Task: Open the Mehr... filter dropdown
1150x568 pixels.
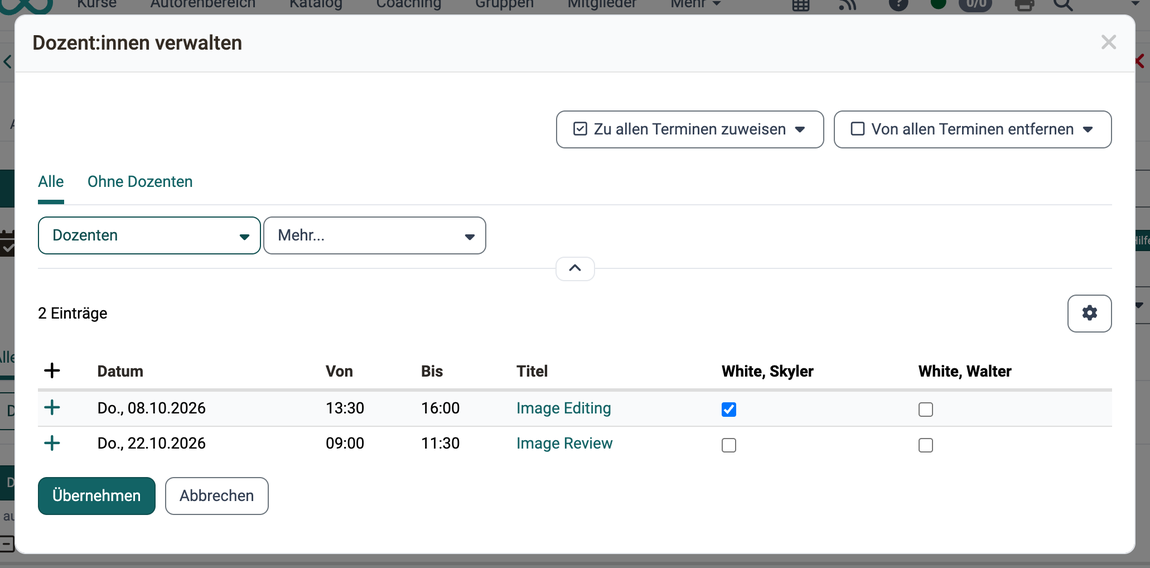Action: pos(375,236)
